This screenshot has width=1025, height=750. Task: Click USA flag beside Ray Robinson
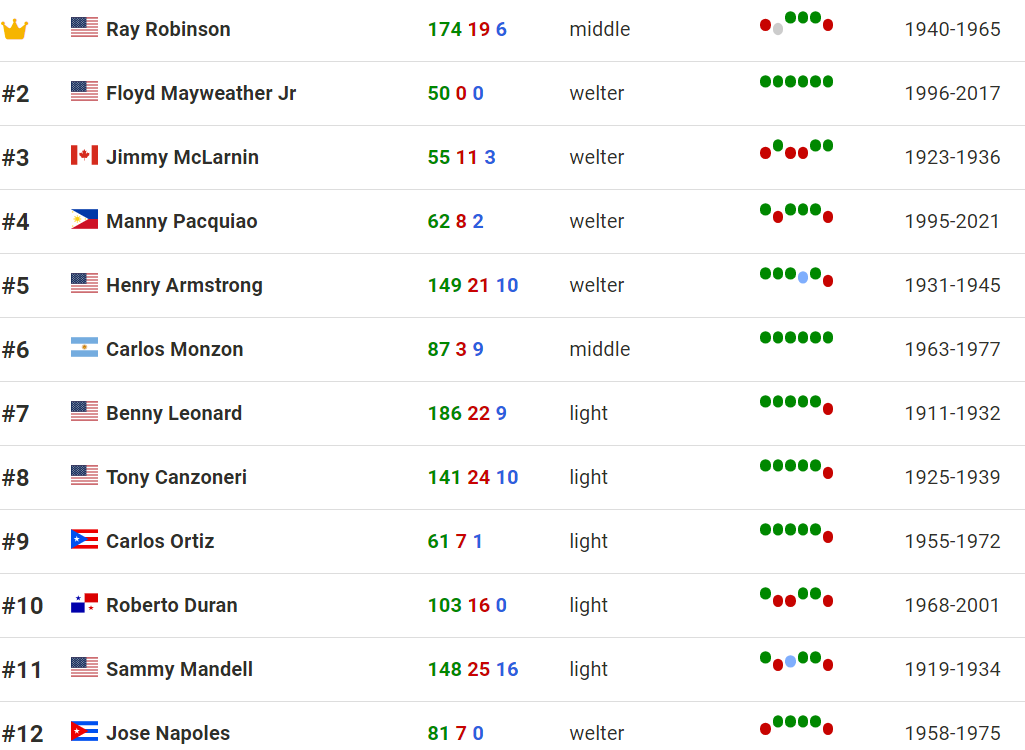(x=84, y=27)
